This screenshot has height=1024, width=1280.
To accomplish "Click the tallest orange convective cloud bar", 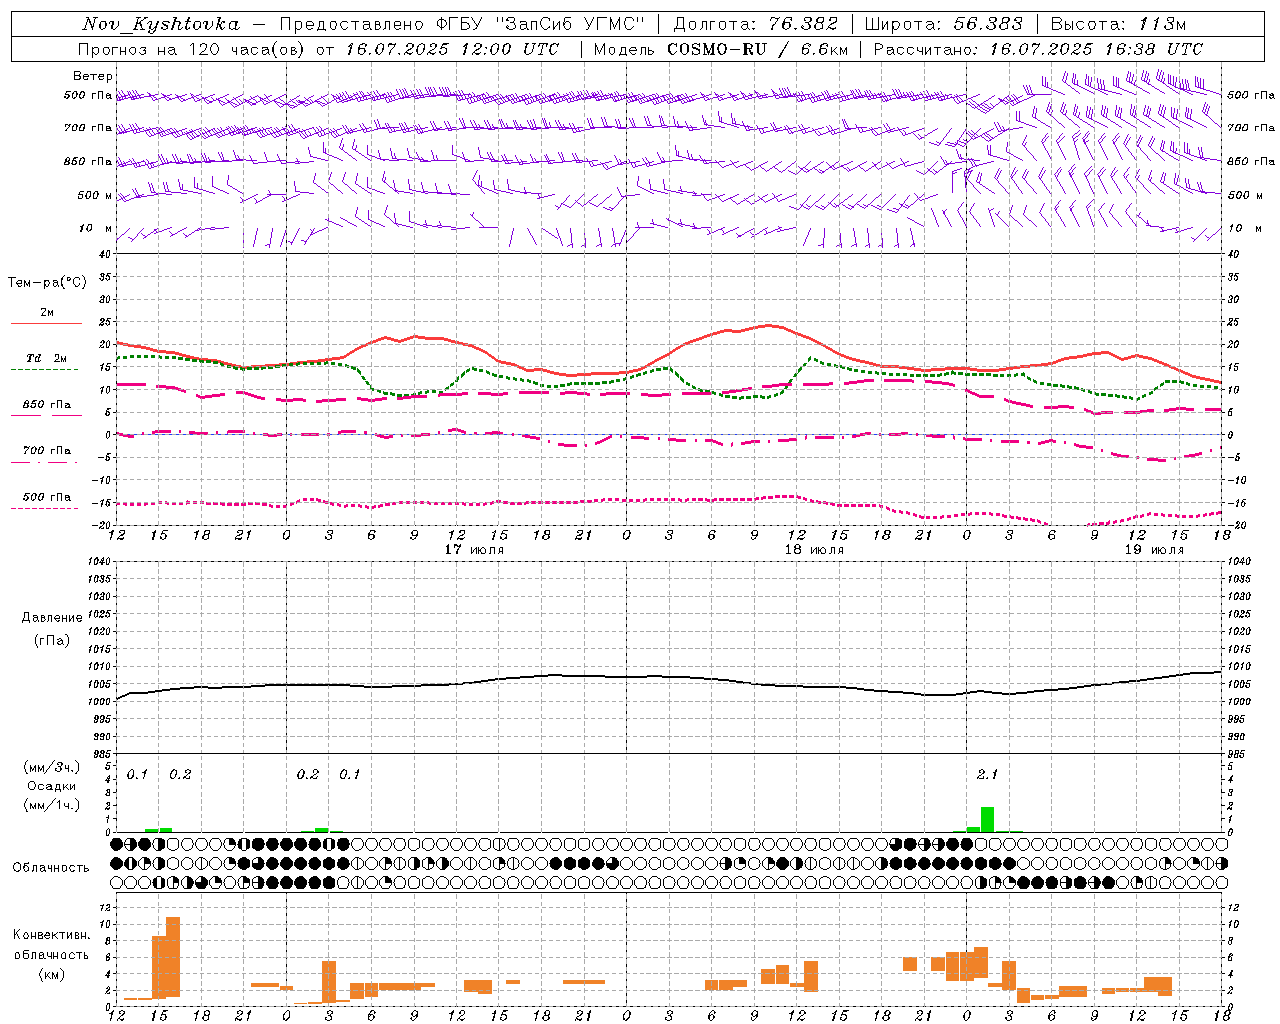I will click(173, 956).
